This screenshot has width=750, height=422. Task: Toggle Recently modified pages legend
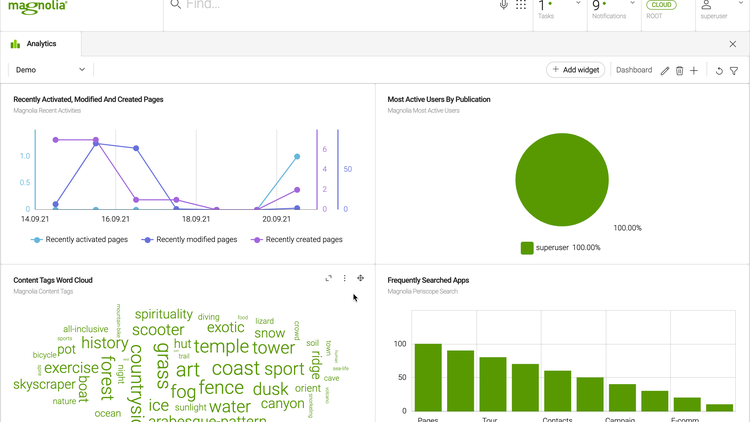[189, 240]
